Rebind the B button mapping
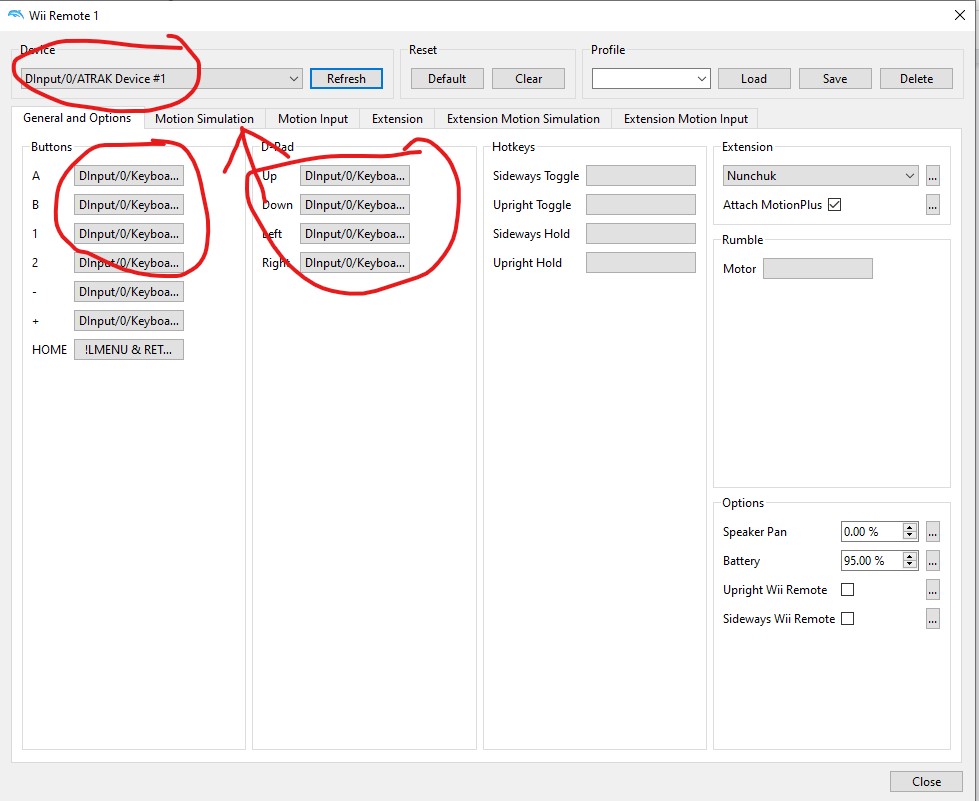This screenshot has width=979, height=801. point(129,205)
